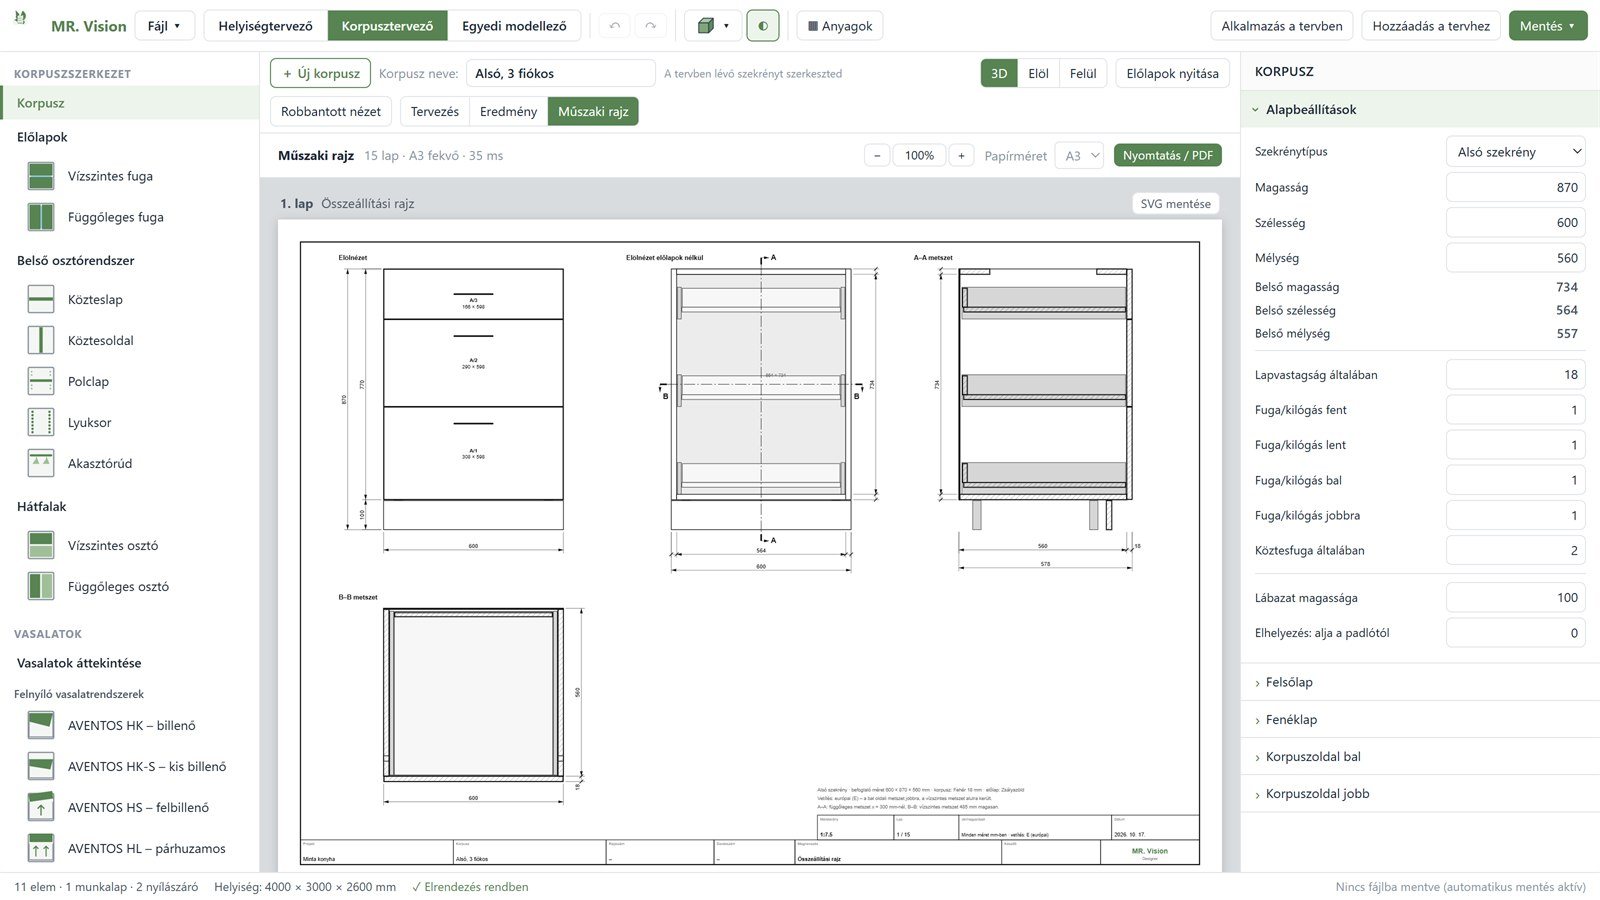This screenshot has width=1600, height=900.
Task: Expand Korpuszoldal bal section
Action: 1420,756
